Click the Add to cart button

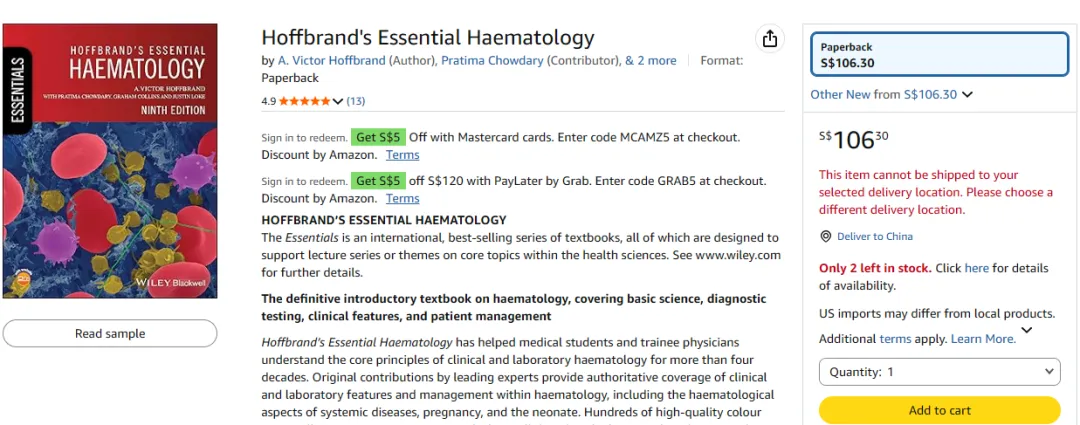tap(939, 410)
